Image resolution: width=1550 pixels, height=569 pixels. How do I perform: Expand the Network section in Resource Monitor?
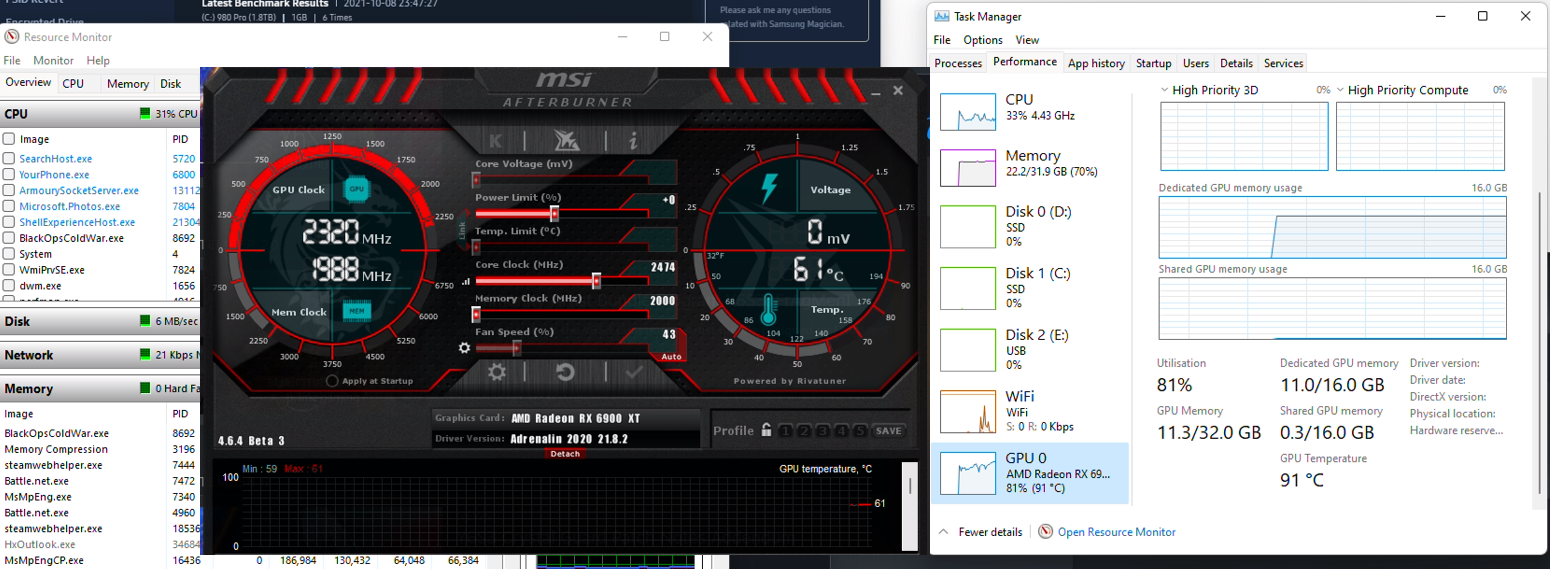tap(100, 355)
